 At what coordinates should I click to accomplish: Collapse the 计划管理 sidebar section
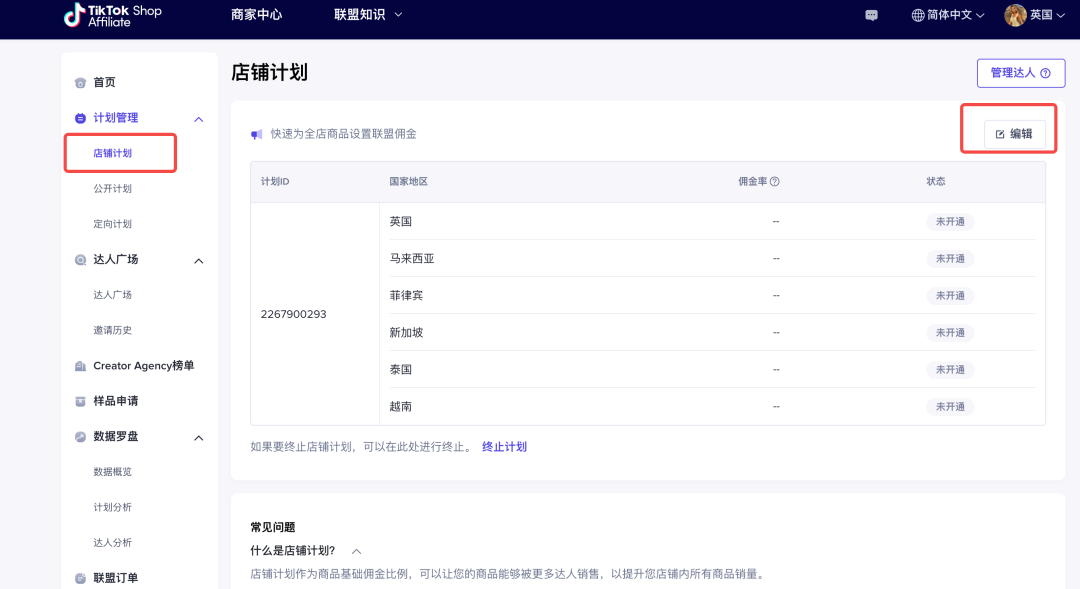click(198, 119)
